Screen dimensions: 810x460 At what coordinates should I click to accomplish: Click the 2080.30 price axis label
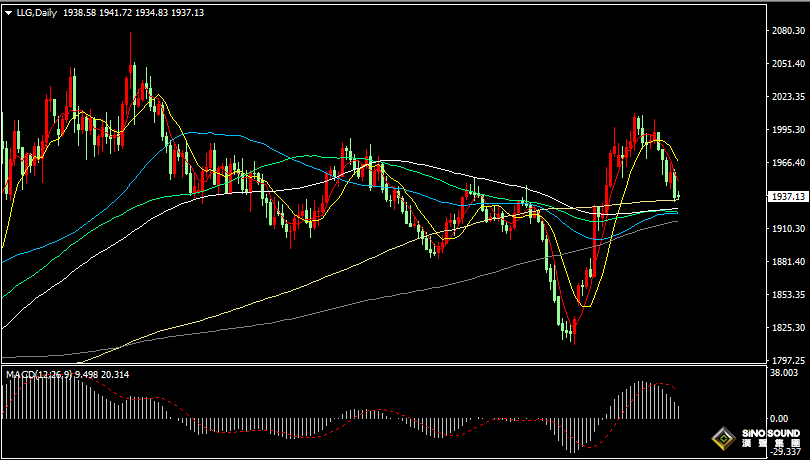point(790,31)
